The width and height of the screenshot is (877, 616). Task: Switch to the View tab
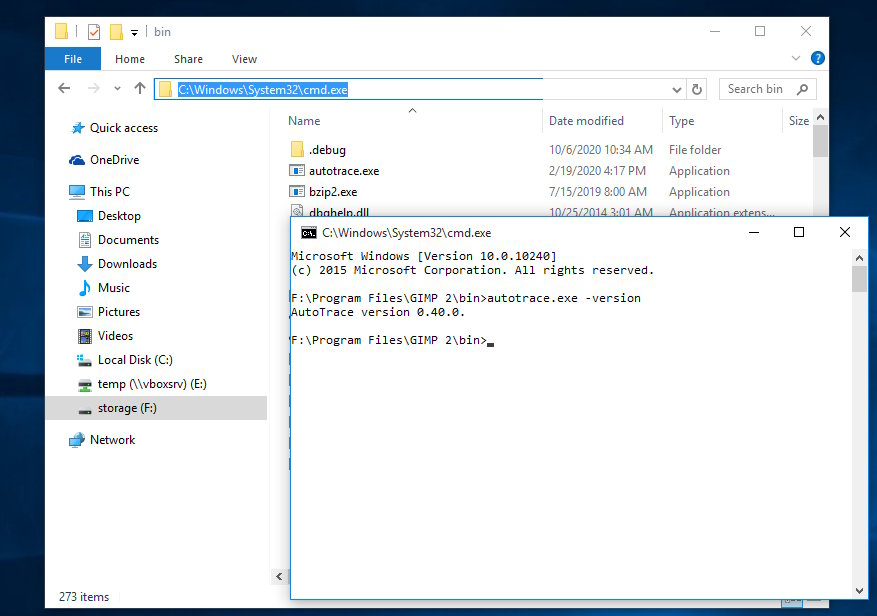[244, 59]
